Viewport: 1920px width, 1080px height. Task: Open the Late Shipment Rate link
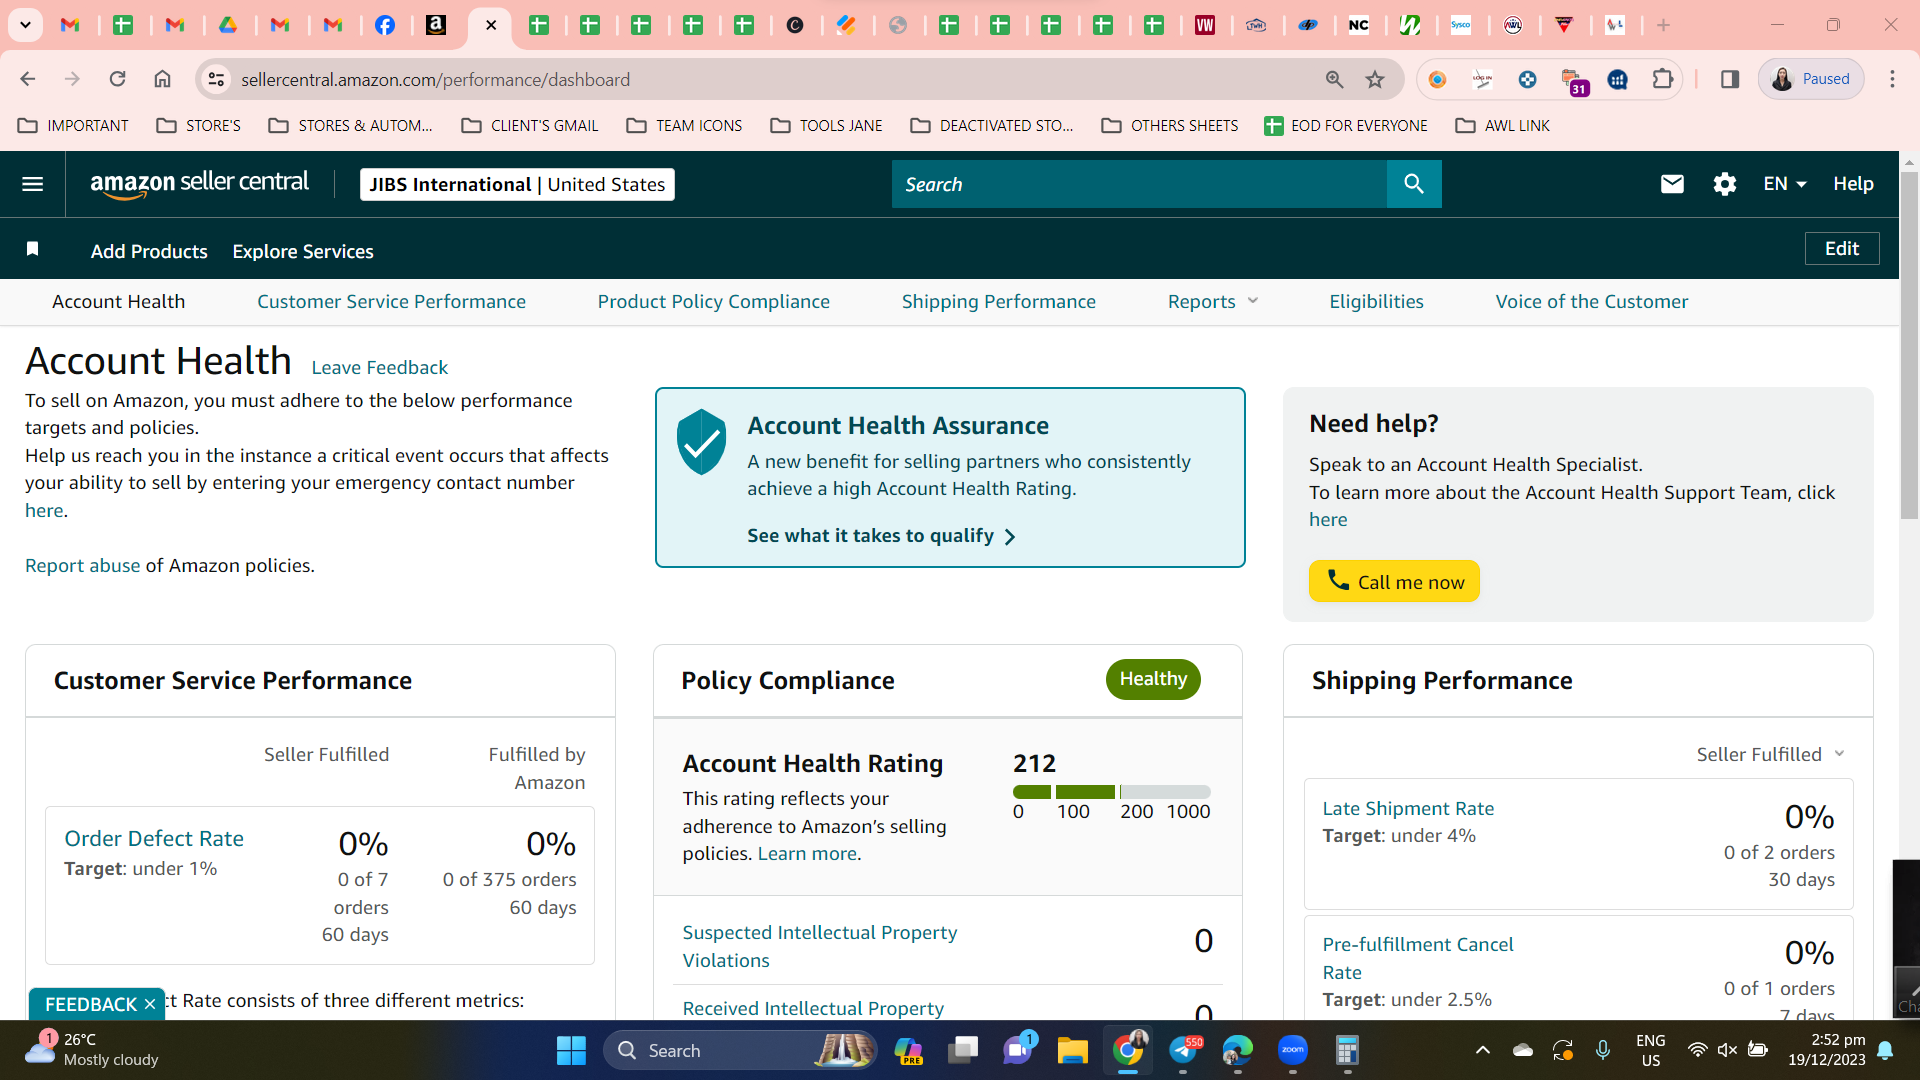coord(1408,808)
